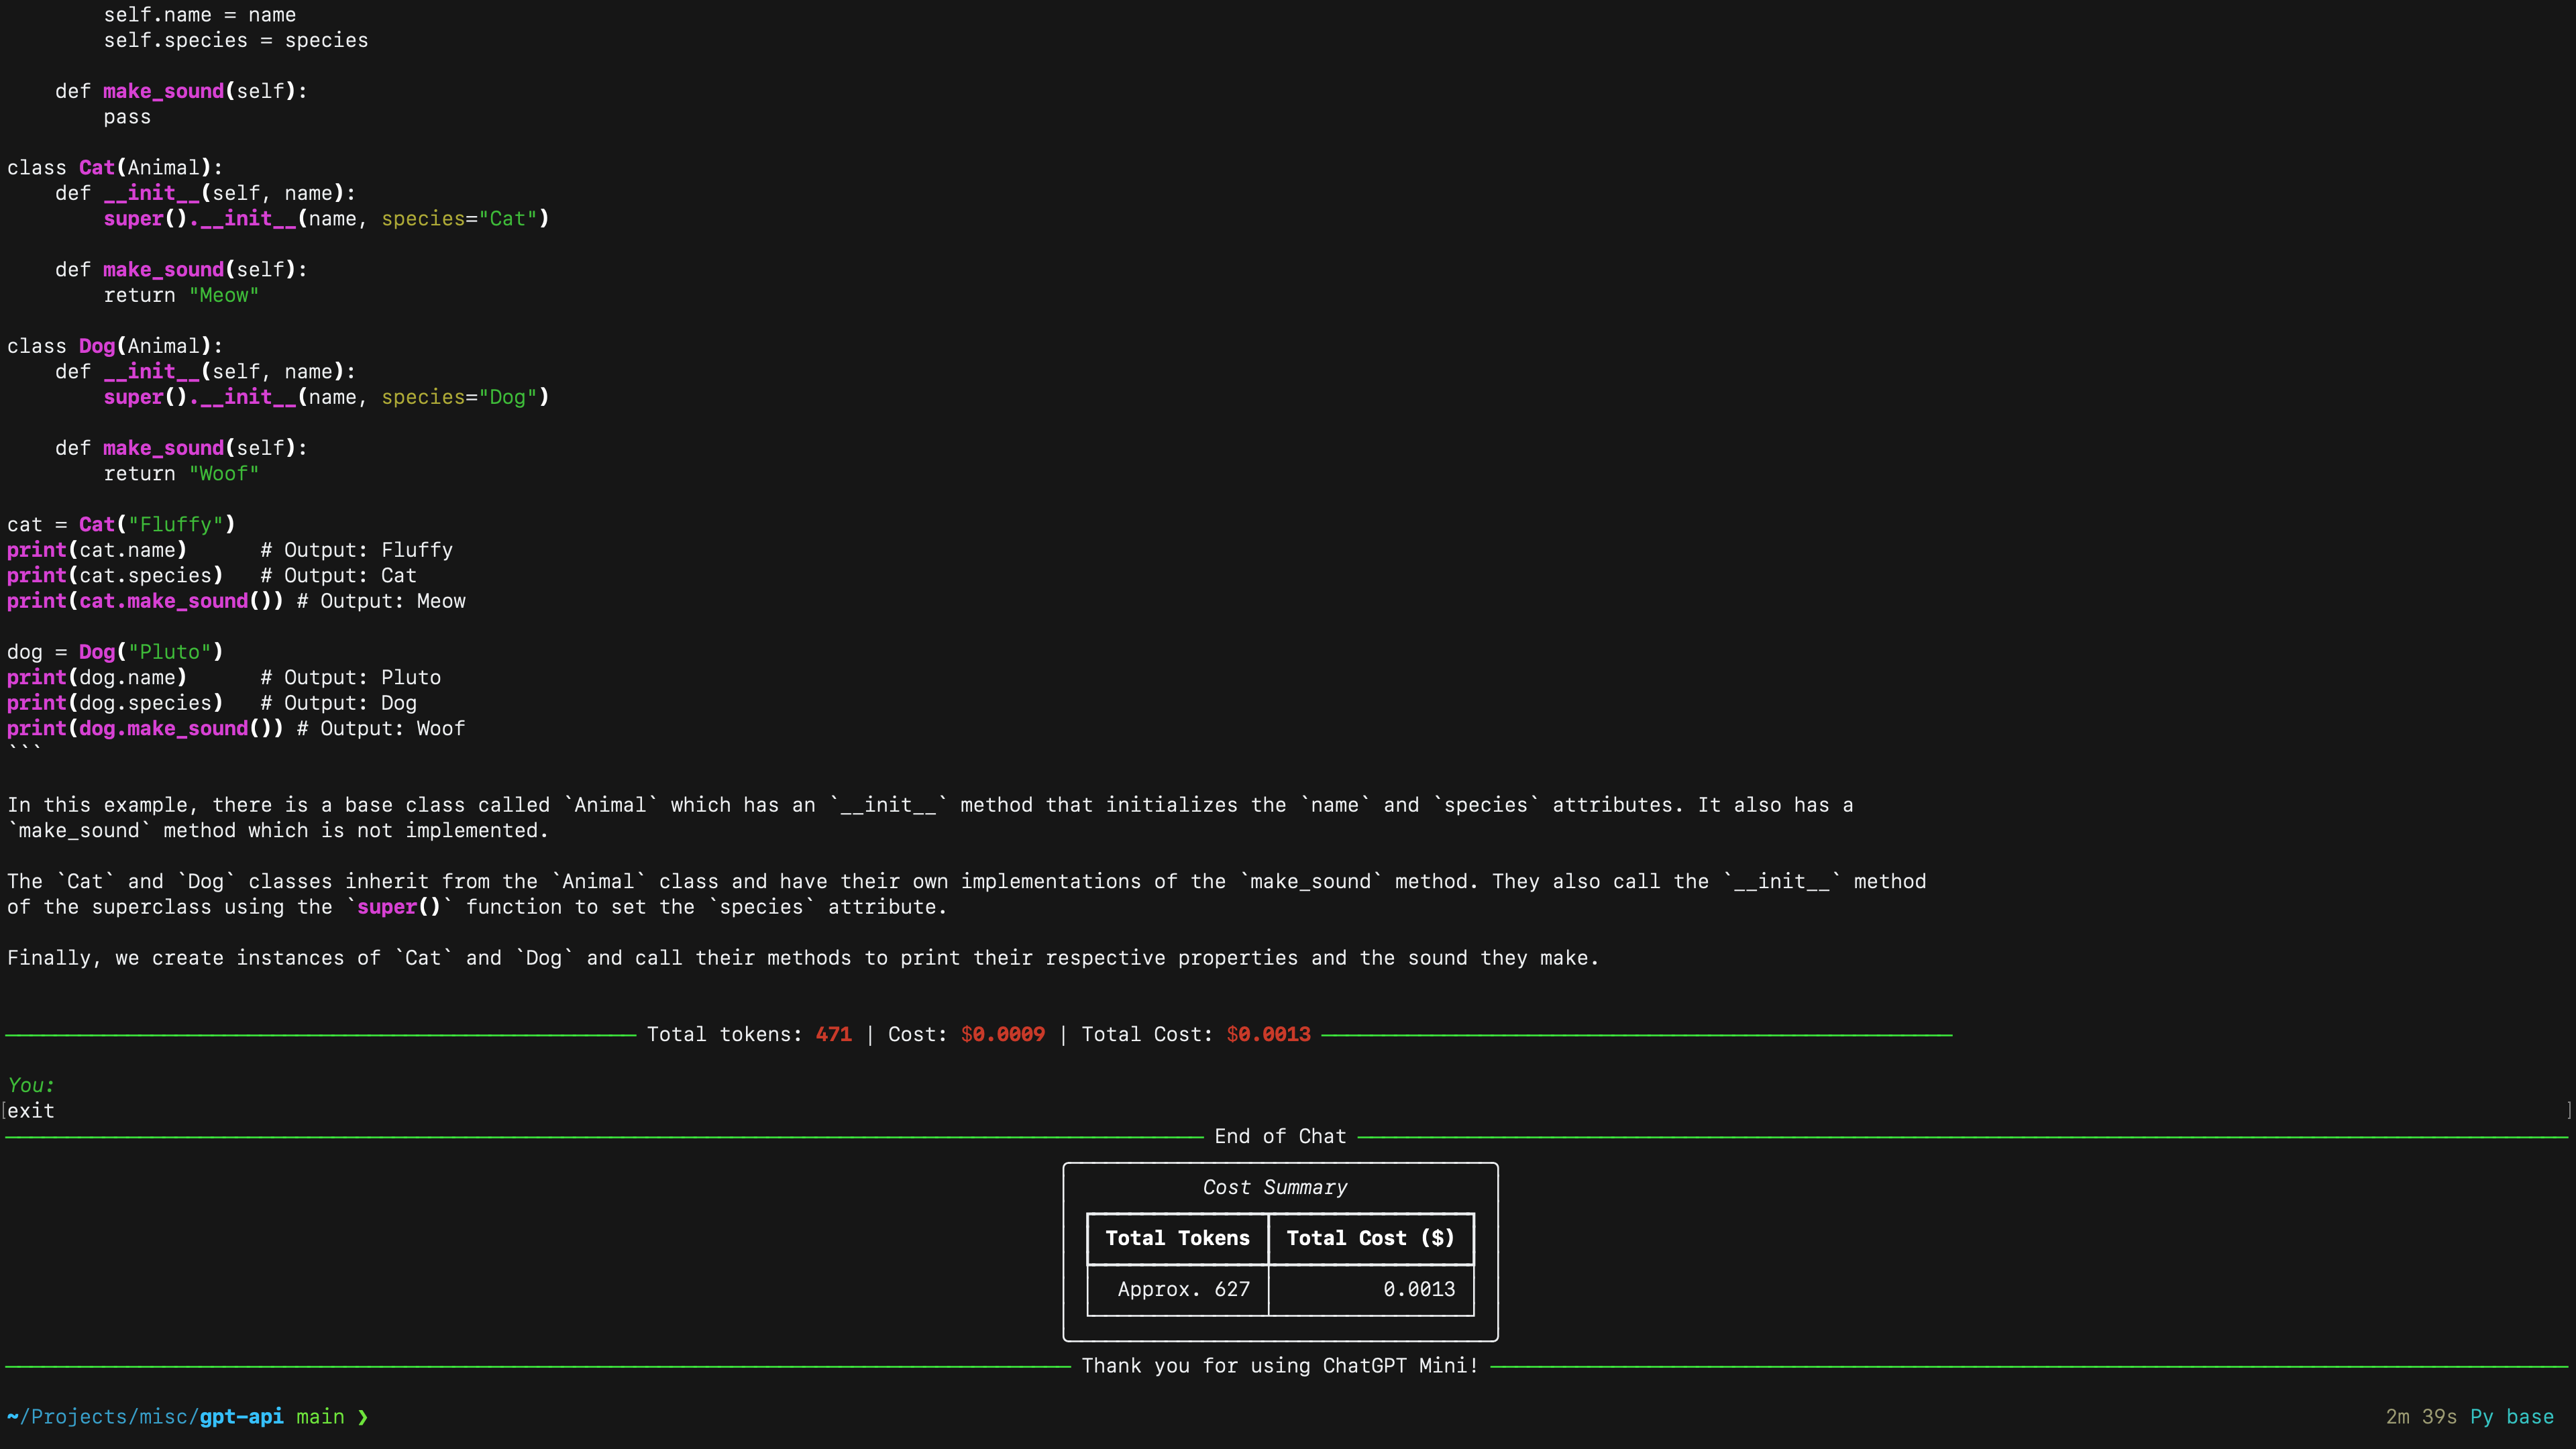
Task: Click 'You:' prompt label
Action: click(x=31, y=1085)
